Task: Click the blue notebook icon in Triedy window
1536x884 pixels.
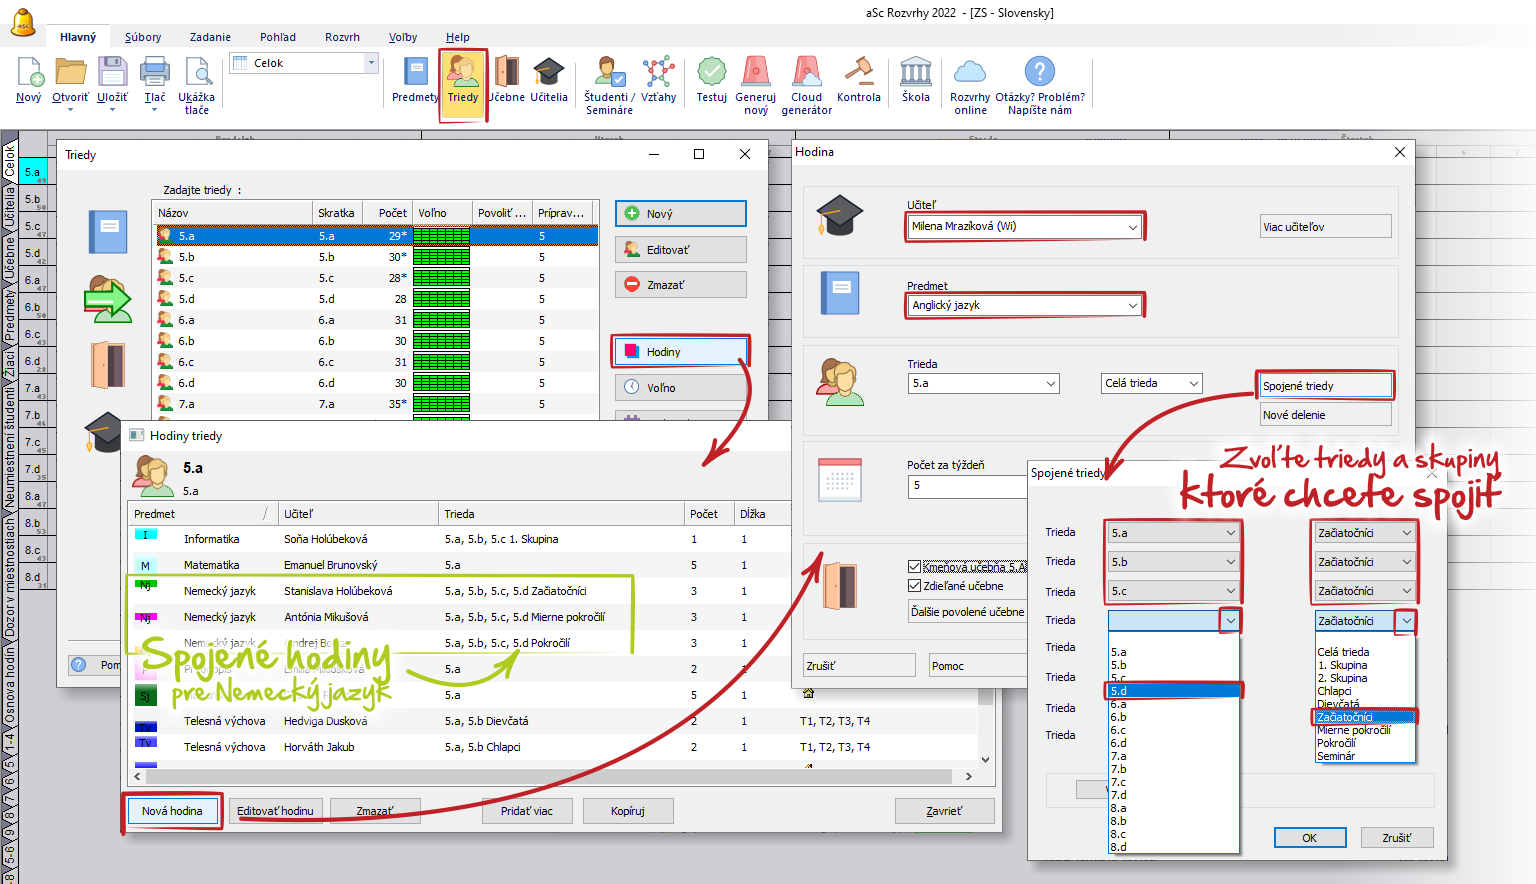Action: point(108,232)
